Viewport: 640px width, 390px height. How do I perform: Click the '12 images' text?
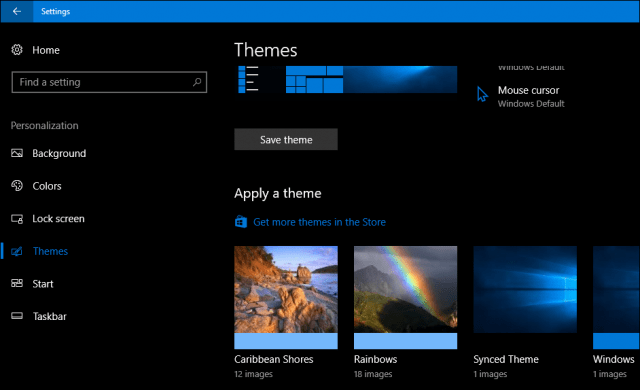[x=253, y=374]
